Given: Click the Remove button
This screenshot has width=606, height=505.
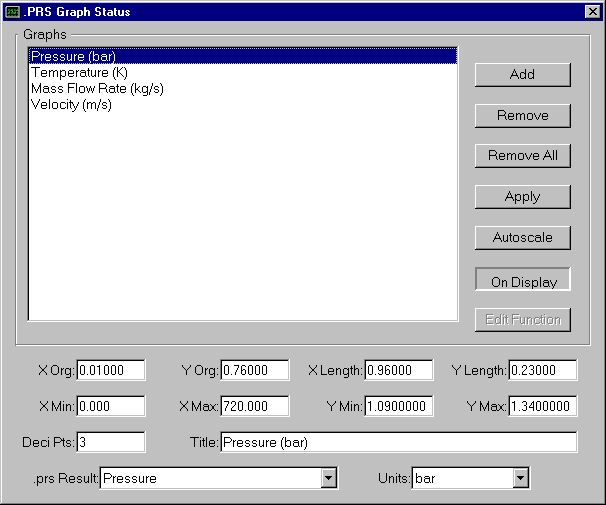Looking at the screenshot, I should click(x=523, y=116).
